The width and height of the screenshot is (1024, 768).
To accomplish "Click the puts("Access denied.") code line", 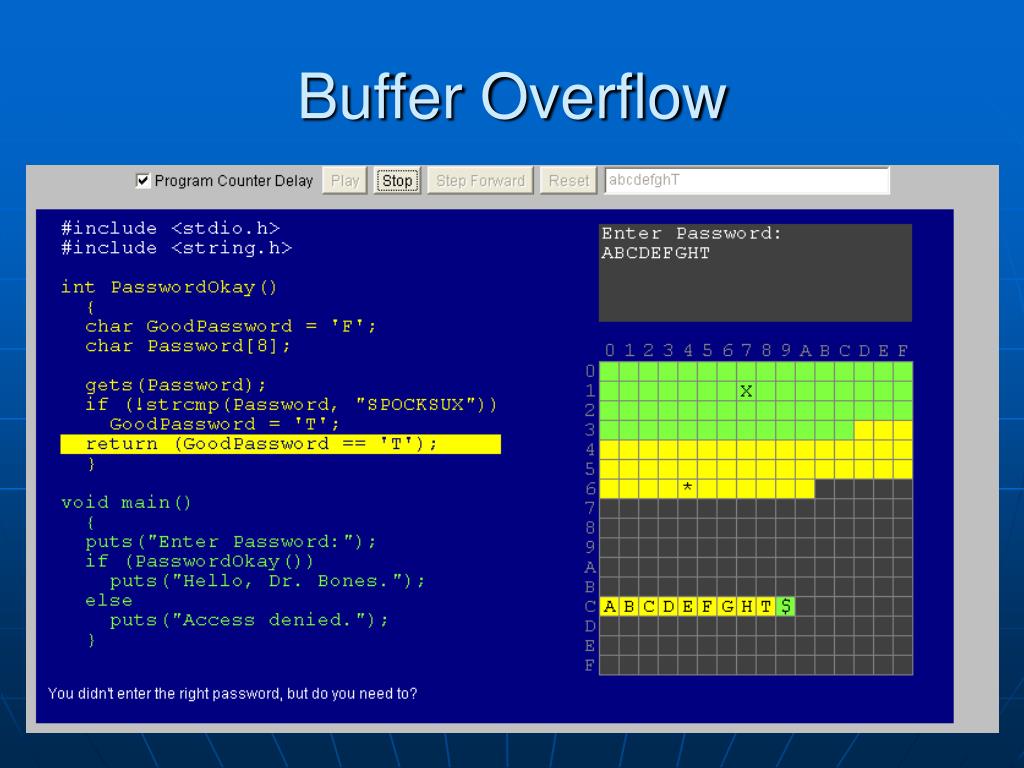I will tap(249, 620).
